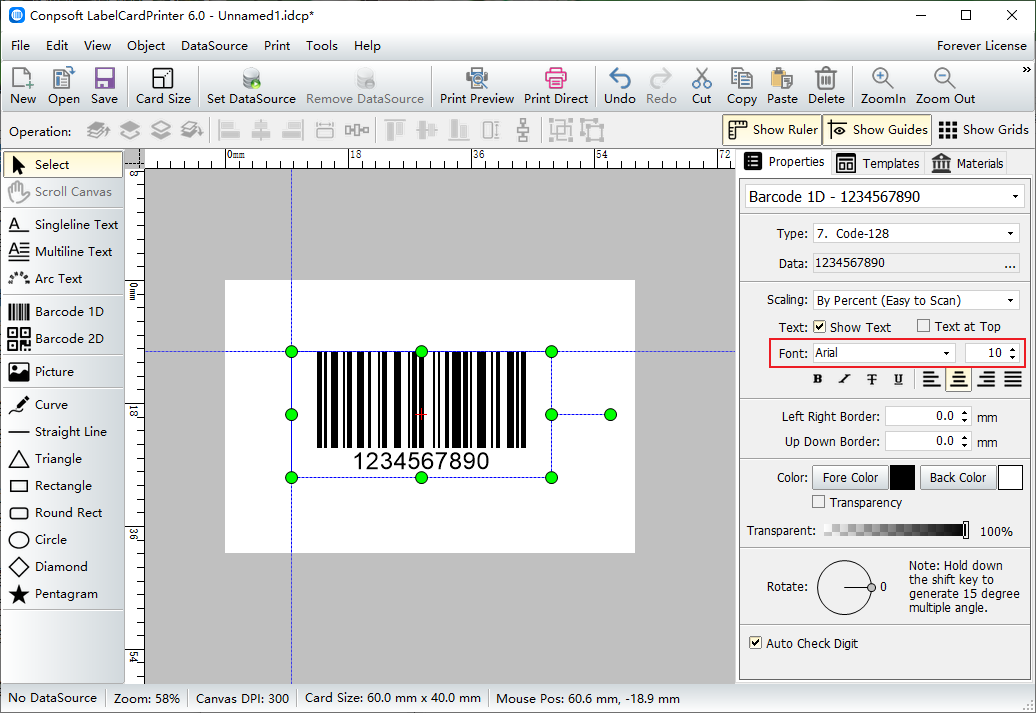The width and height of the screenshot is (1036, 713).
Task: Click the Zoom Out toolbar icon
Action: tap(945, 86)
